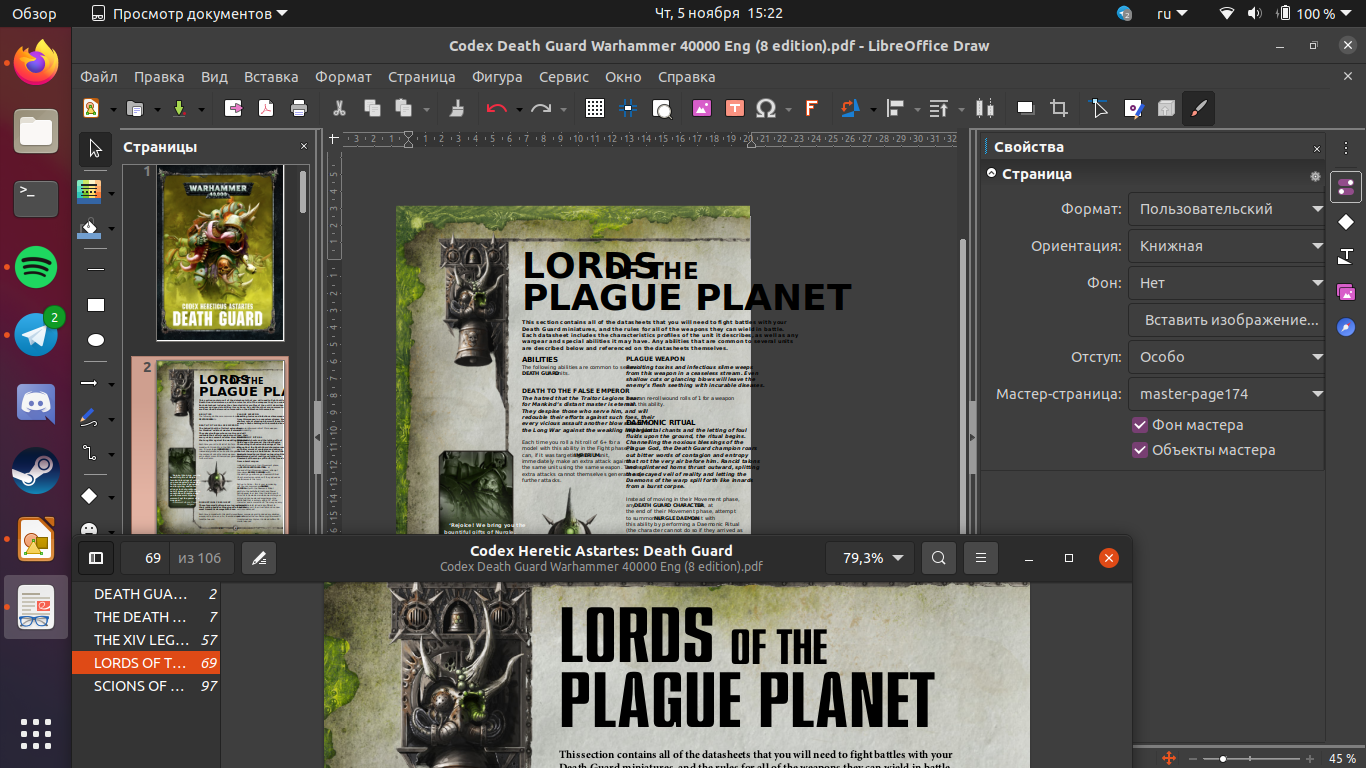Select SCIONS OF ... outline entry
Image resolution: width=1366 pixels, height=768 pixels.
146,686
